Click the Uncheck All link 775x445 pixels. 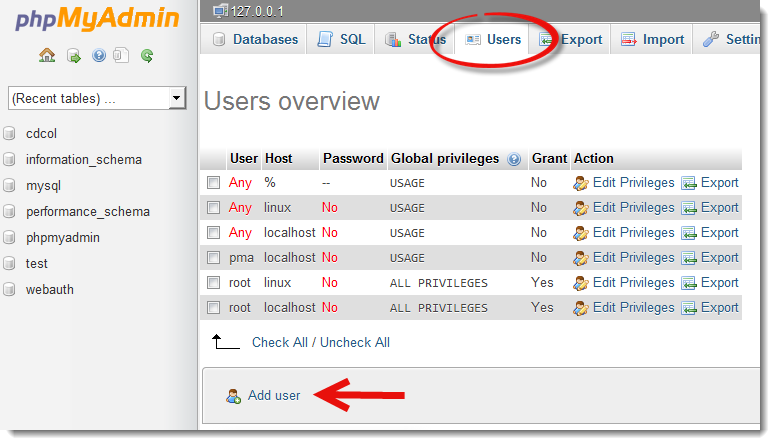tap(355, 342)
